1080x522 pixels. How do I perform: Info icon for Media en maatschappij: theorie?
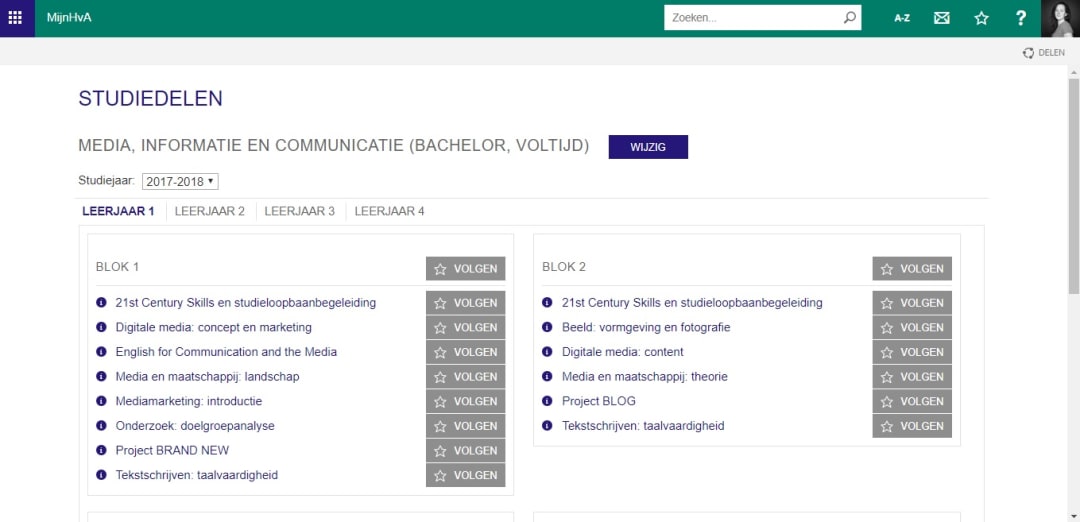(548, 377)
